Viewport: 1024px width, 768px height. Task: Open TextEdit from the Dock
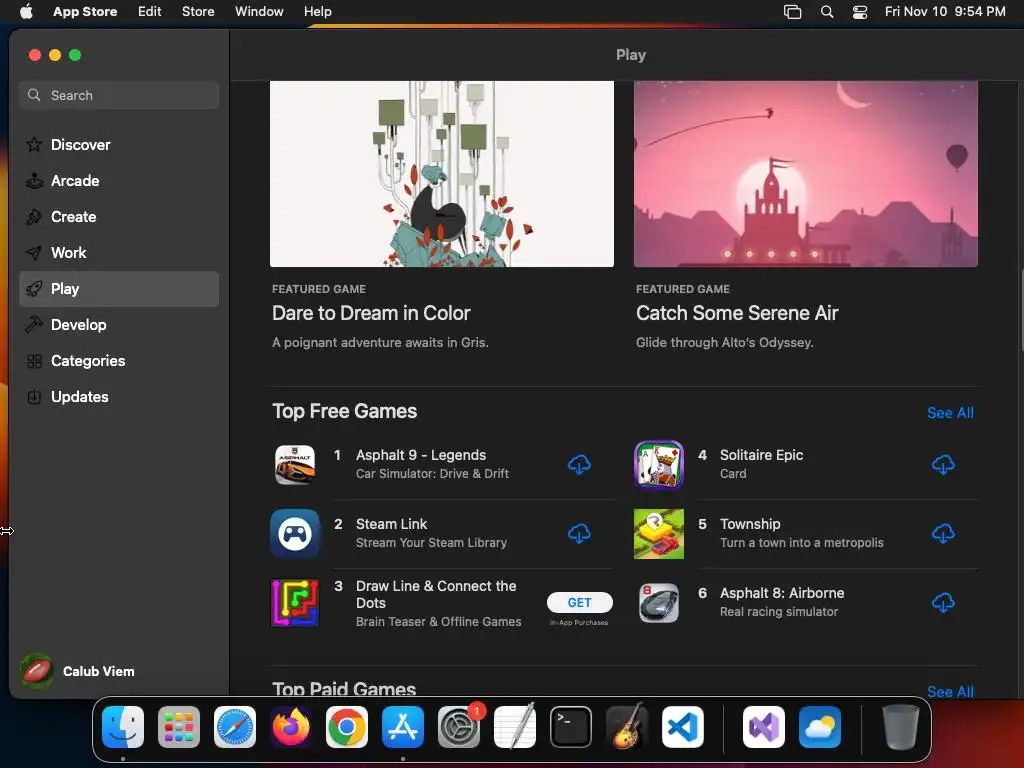pos(515,727)
